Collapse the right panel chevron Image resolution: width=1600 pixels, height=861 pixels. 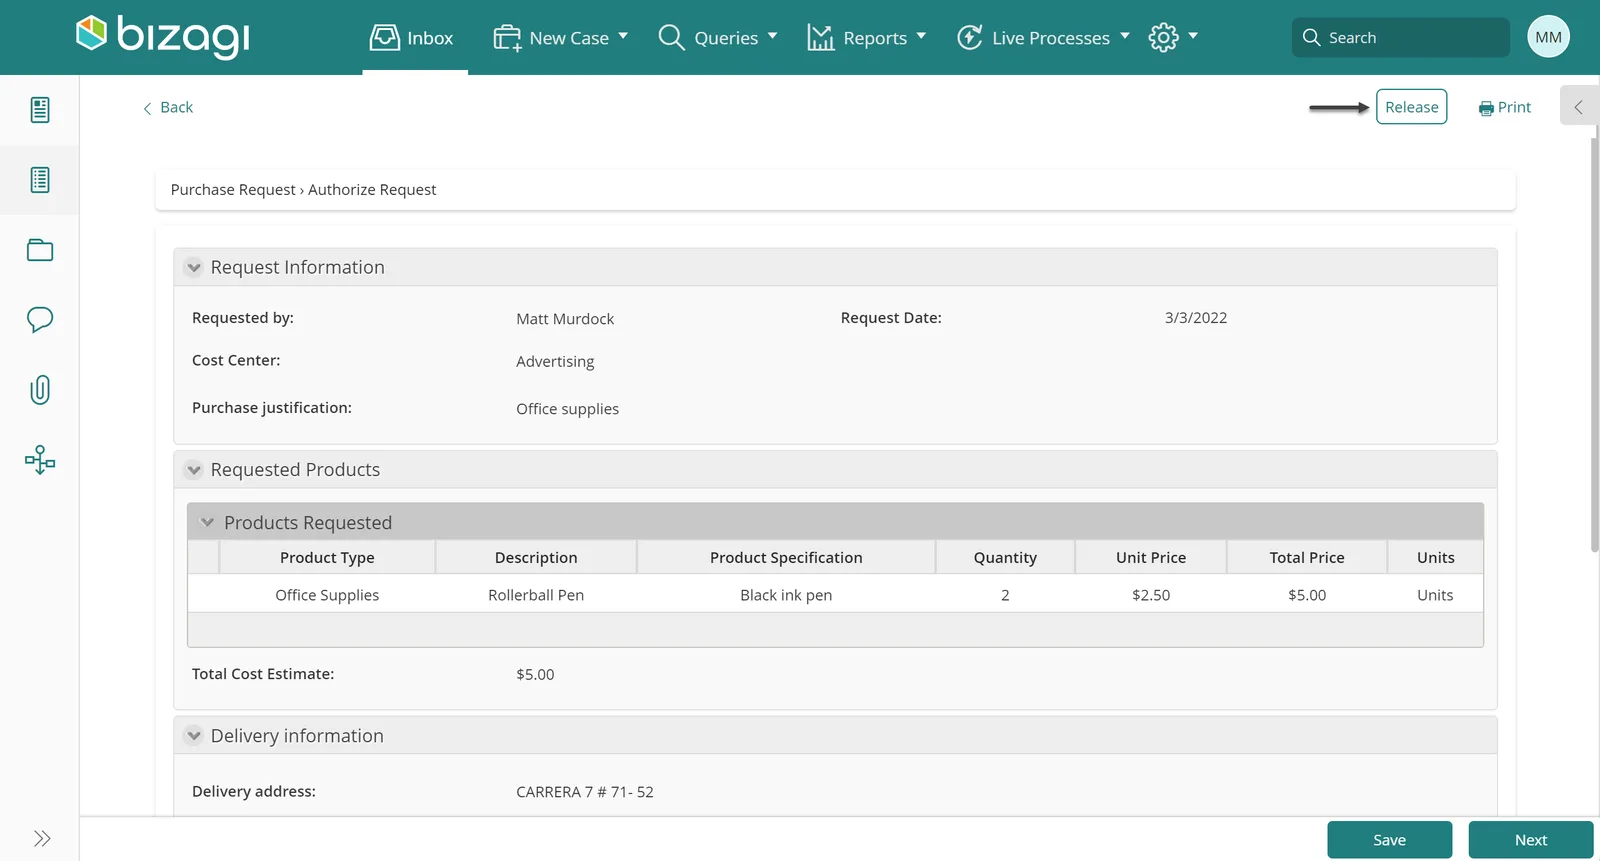click(x=1579, y=106)
